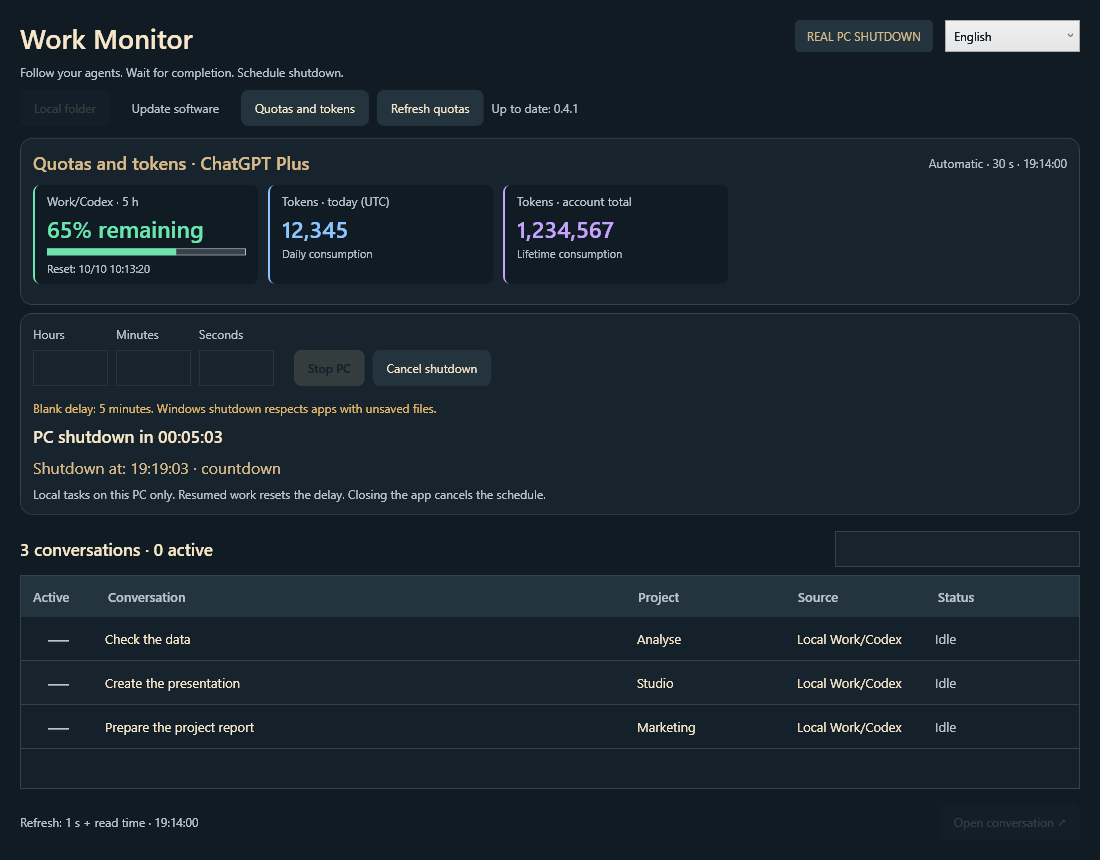Click the Status column header

coord(955,598)
